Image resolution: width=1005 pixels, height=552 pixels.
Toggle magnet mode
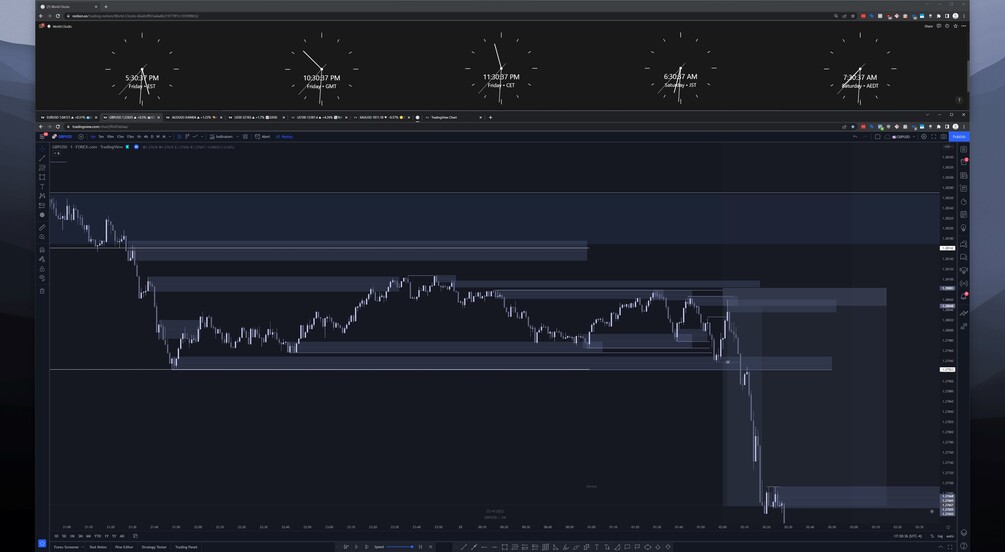click(x=42, y=249)
